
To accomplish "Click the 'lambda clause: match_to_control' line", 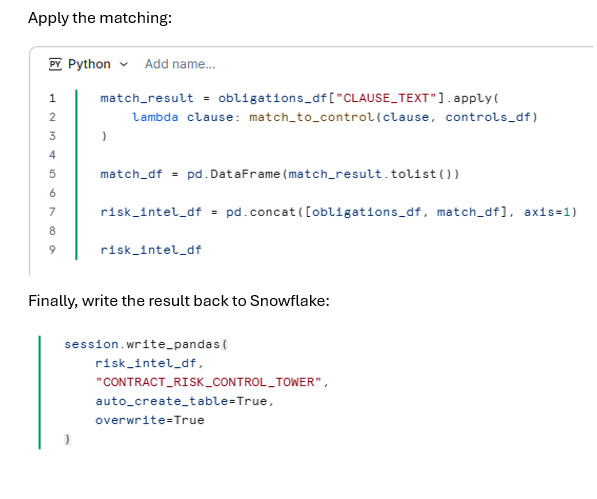I will click(335, 117).
